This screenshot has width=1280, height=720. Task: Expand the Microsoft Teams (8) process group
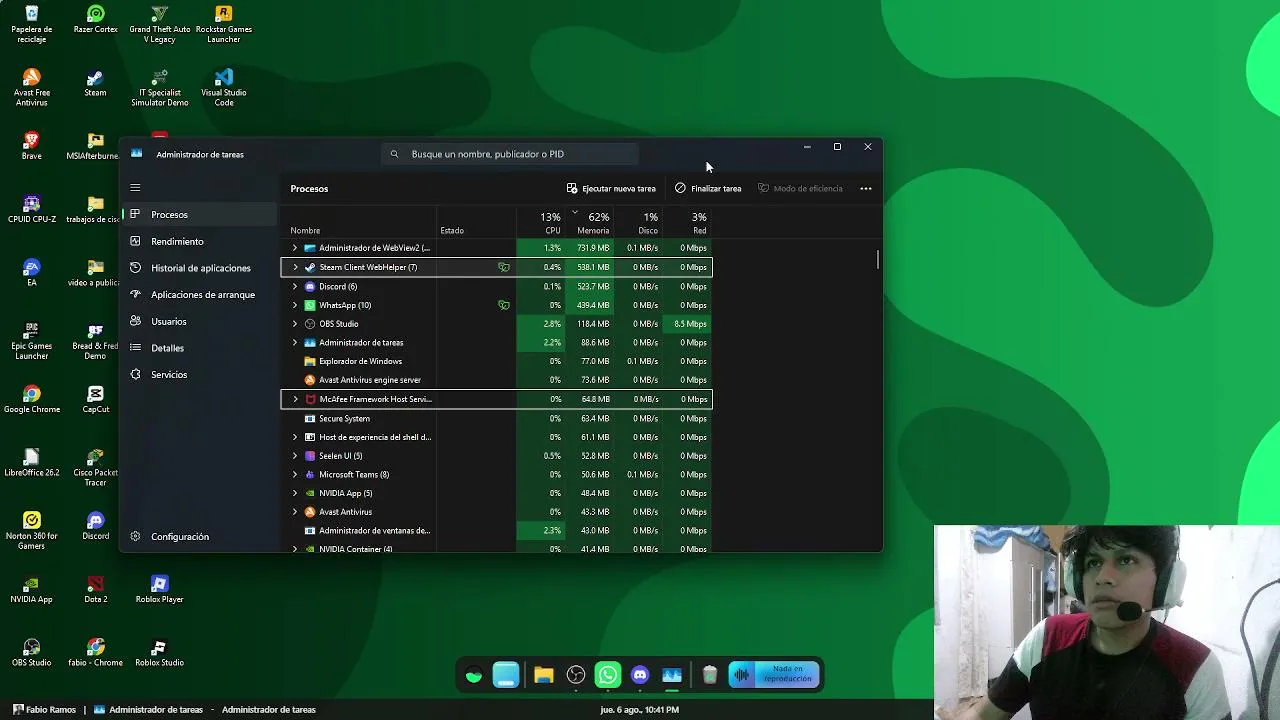point(294,474)
